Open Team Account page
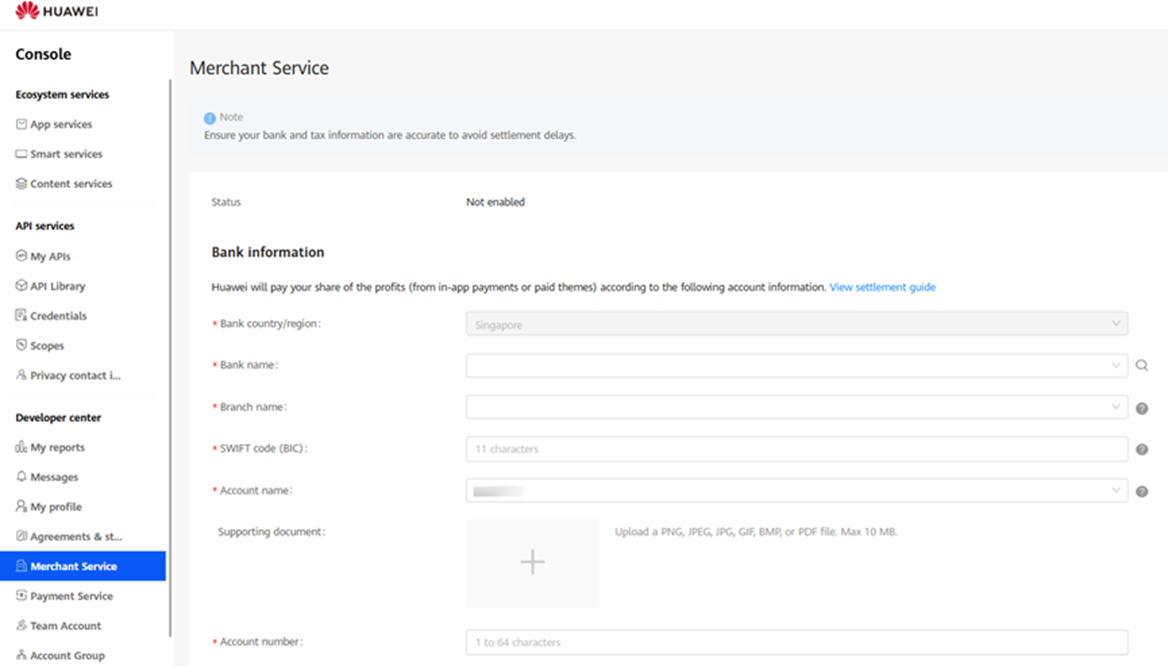The height and width of the screenshot is (666, 1168). pyautogui.click(x=66, y=627)
